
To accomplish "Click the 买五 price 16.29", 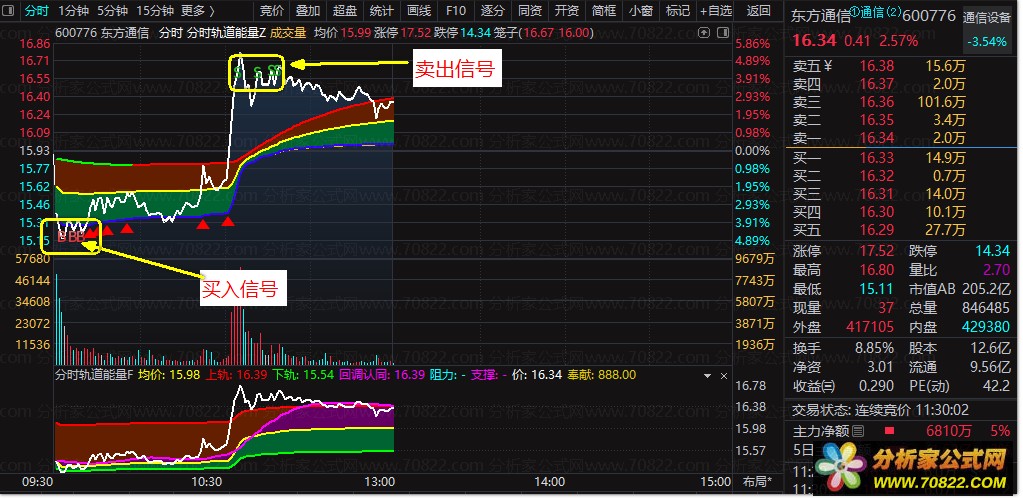I will coord(876,230).
